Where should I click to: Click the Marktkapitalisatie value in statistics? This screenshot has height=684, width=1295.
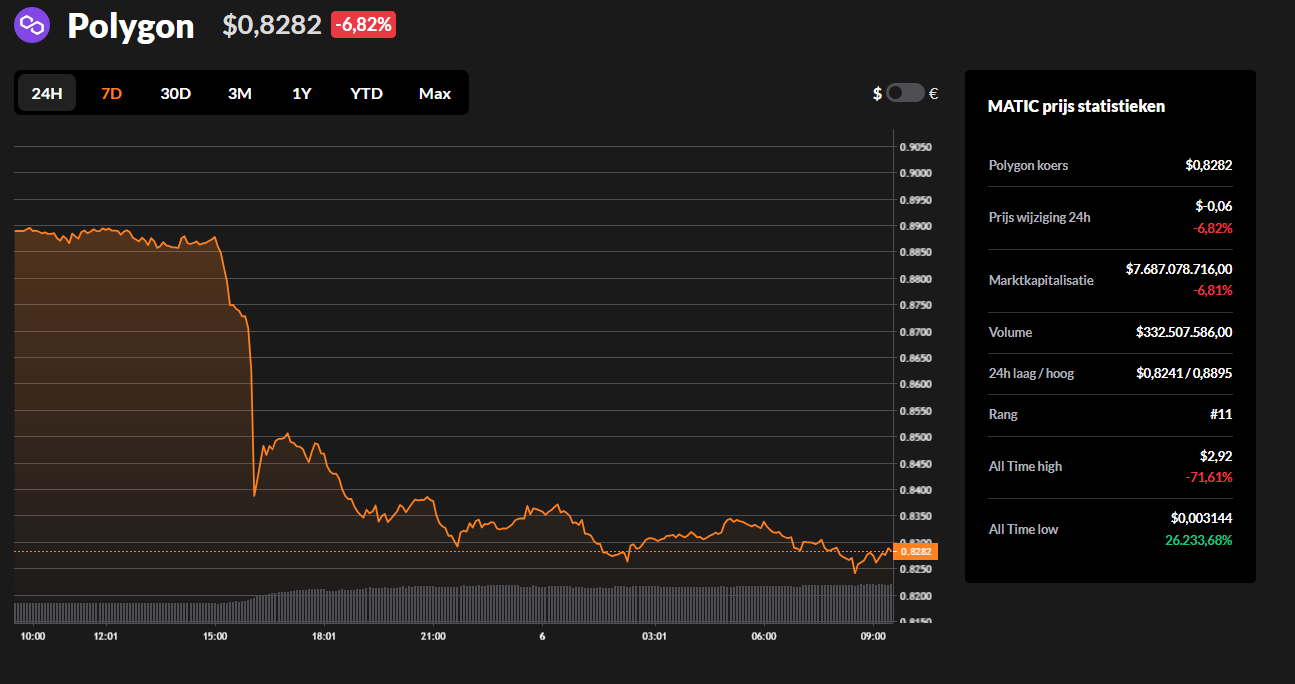[1178, 269]
